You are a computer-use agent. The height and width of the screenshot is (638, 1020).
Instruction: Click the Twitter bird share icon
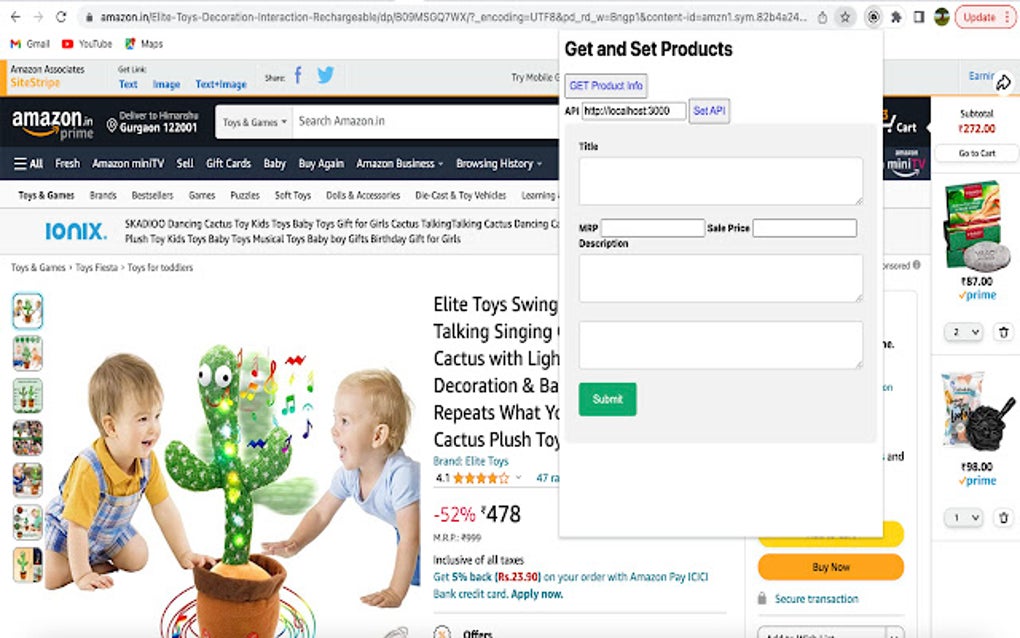tap(326, 75)
